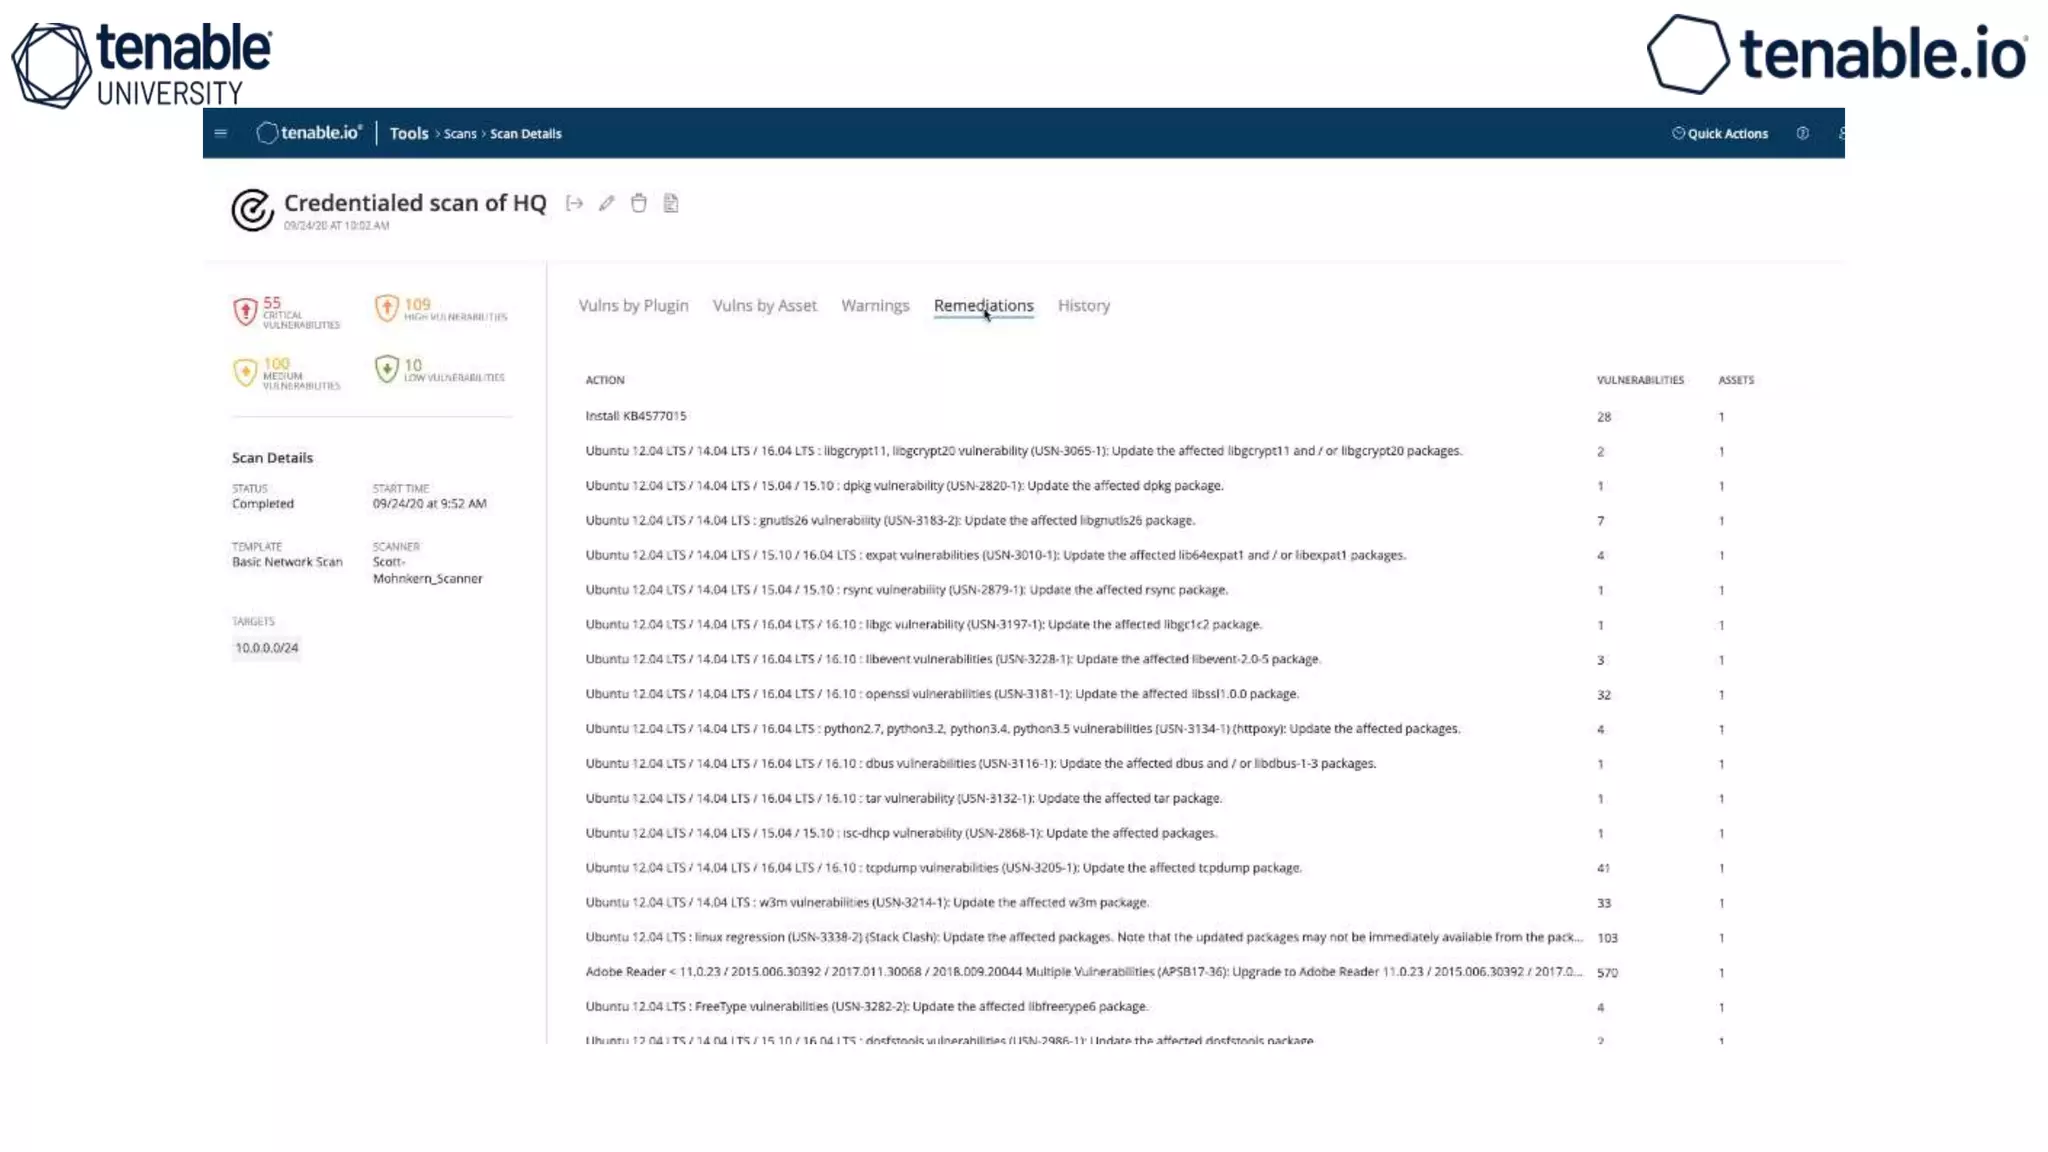Open the Warnings tab
2048x1152 pixels.
pos(875,306)
